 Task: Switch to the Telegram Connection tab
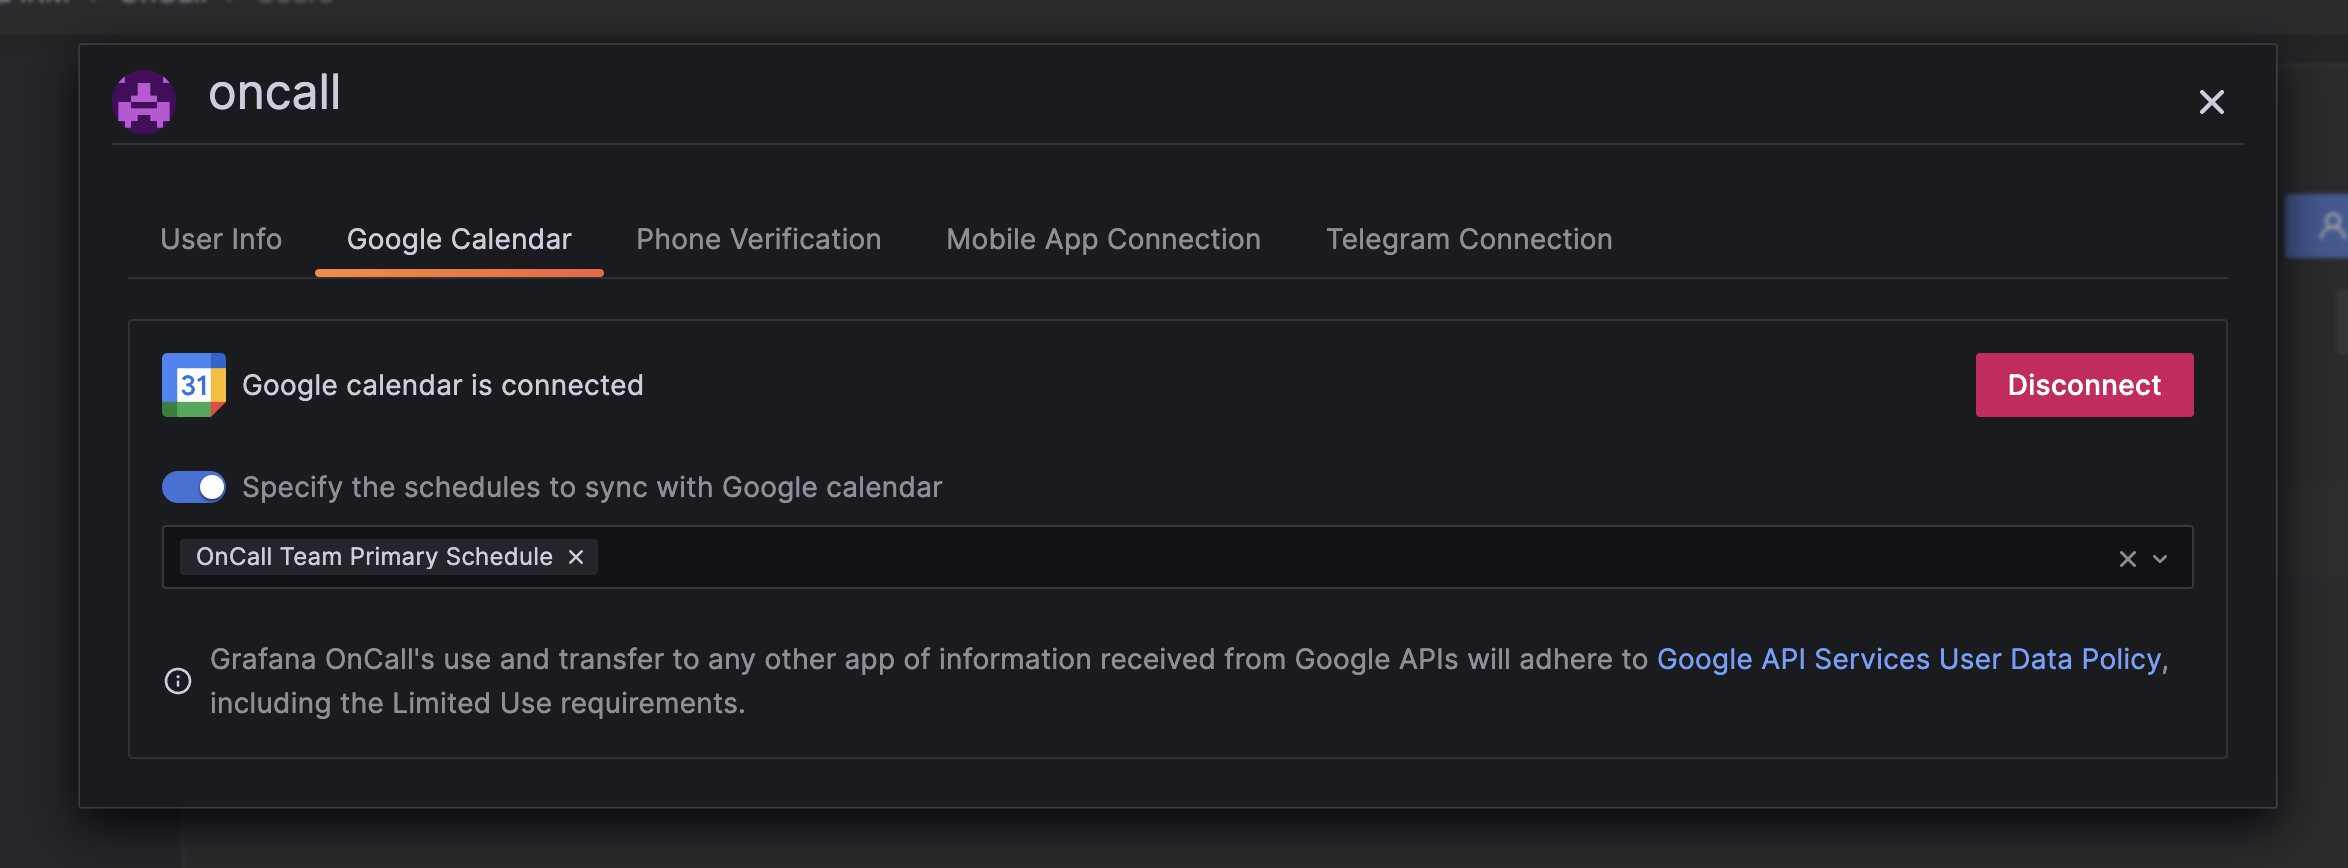pos(1468,239)
